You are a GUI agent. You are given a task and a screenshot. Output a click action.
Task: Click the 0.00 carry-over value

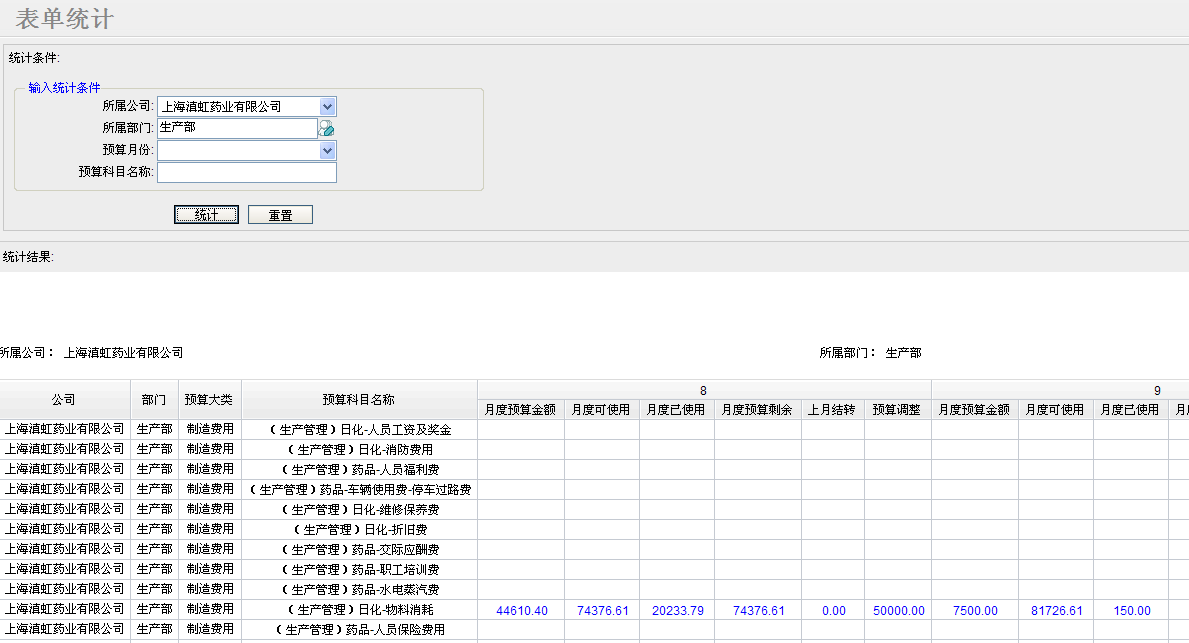click(x=833, y=610)
